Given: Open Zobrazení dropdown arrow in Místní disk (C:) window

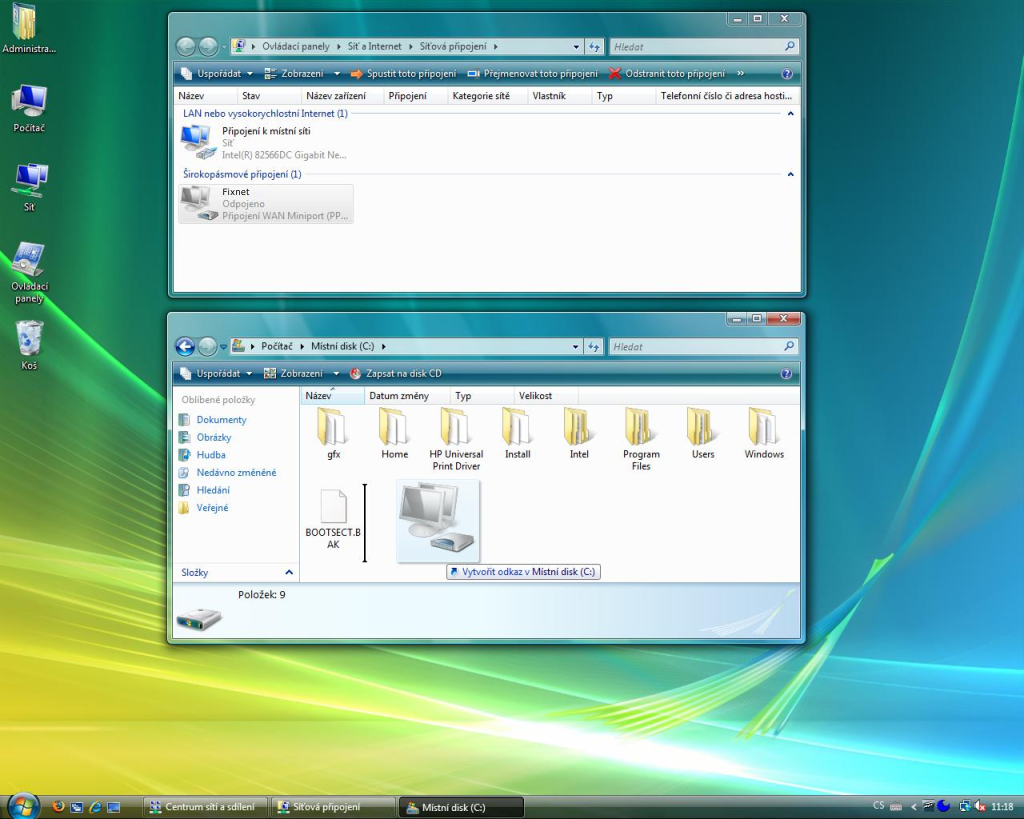Looking at the screenshot, I should click(336, 374).
